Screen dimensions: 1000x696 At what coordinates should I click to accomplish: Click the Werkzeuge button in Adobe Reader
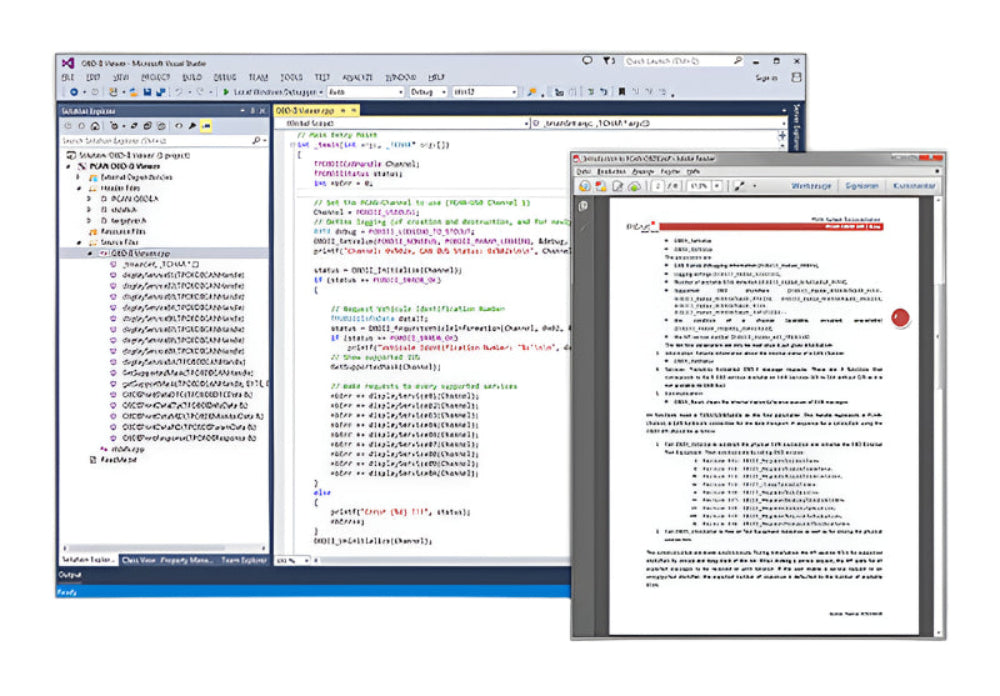click(809, 186)
